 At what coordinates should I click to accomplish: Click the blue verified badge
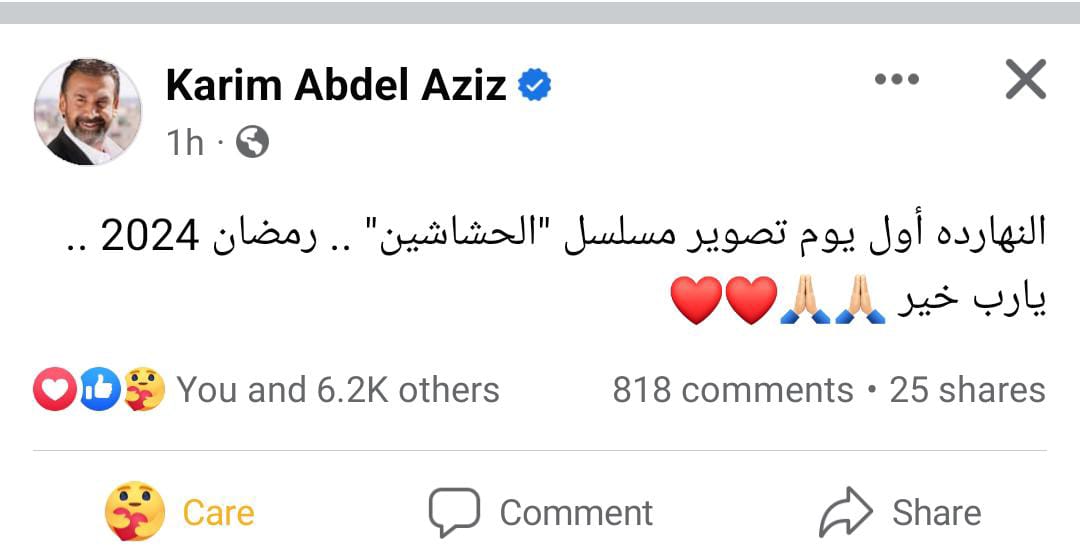point(535,87)
